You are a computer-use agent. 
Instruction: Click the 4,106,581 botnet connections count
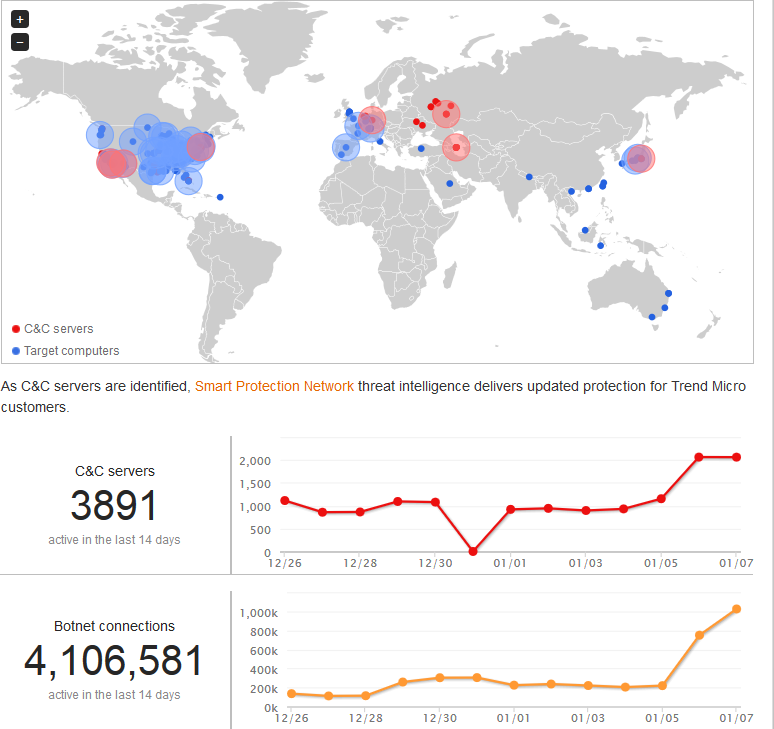113,662
